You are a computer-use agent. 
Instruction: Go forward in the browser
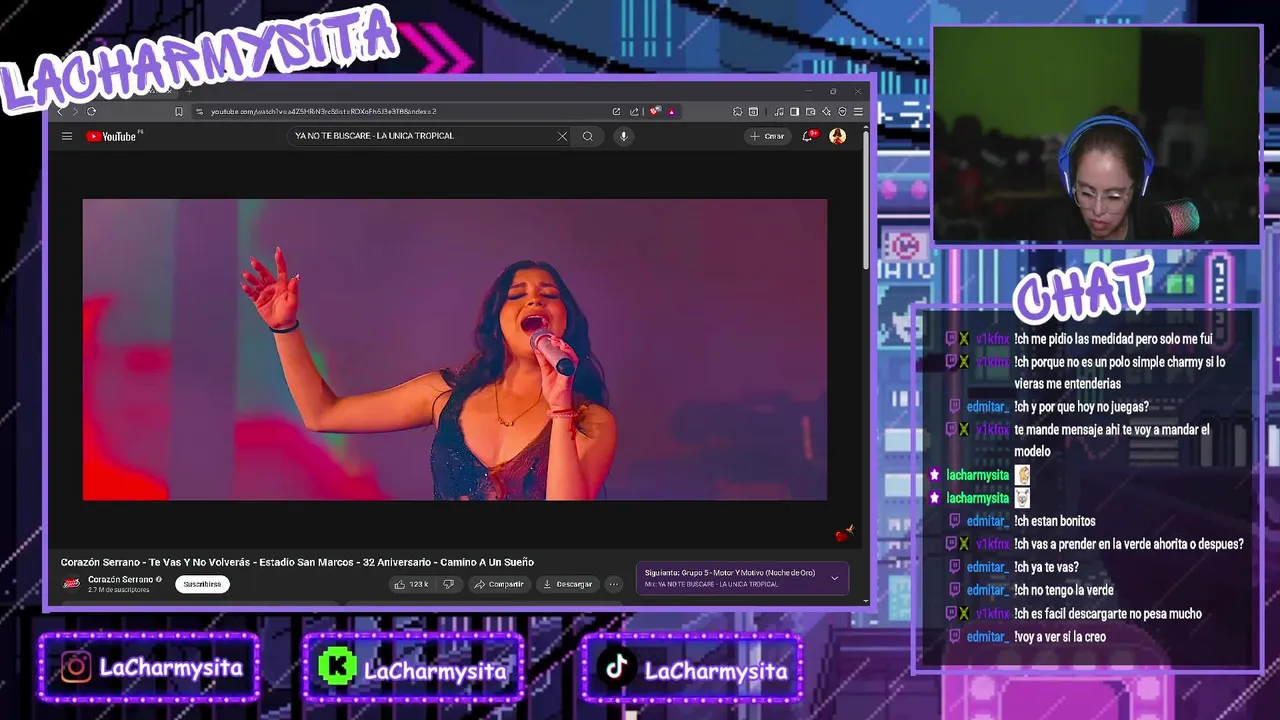point(75,111)
